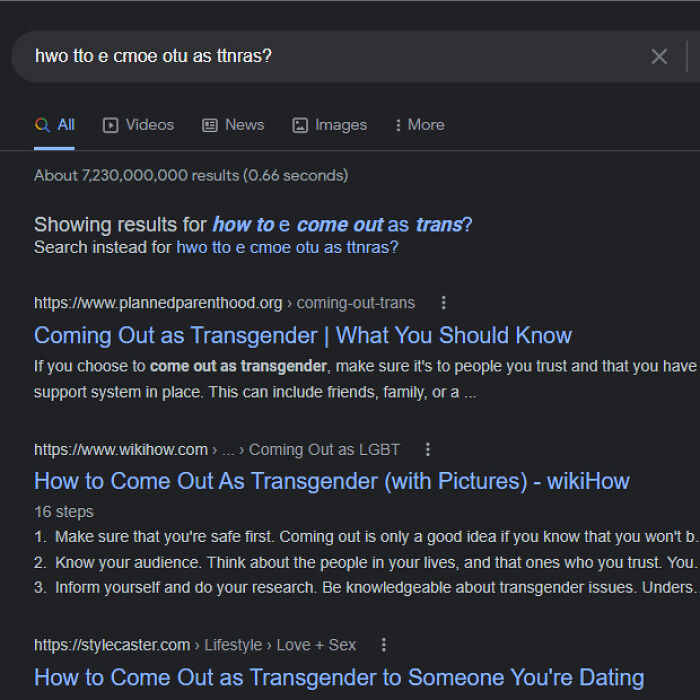Click the corrected 'how to come out as trans' suggestion

(x=337, y=225)
